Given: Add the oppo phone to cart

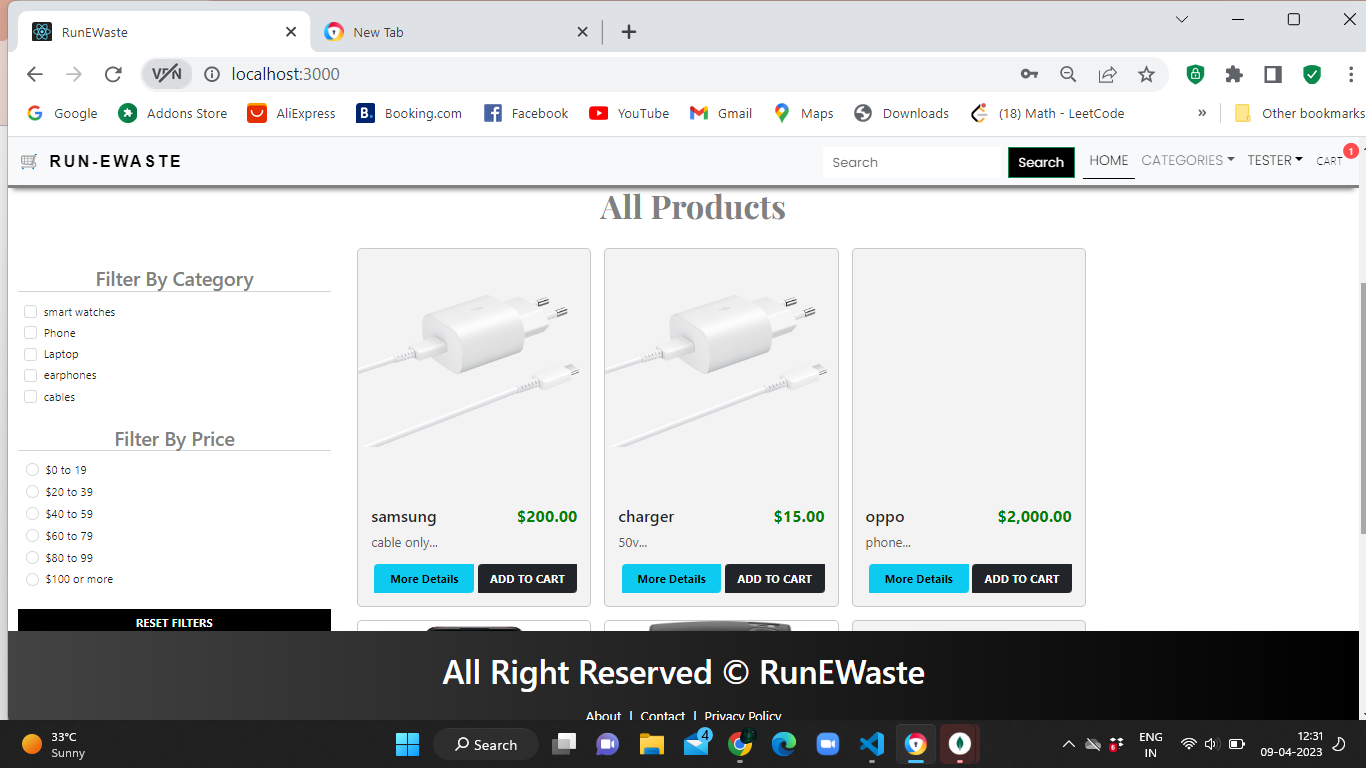Looking at the screenshot, I should (1022, 579).
